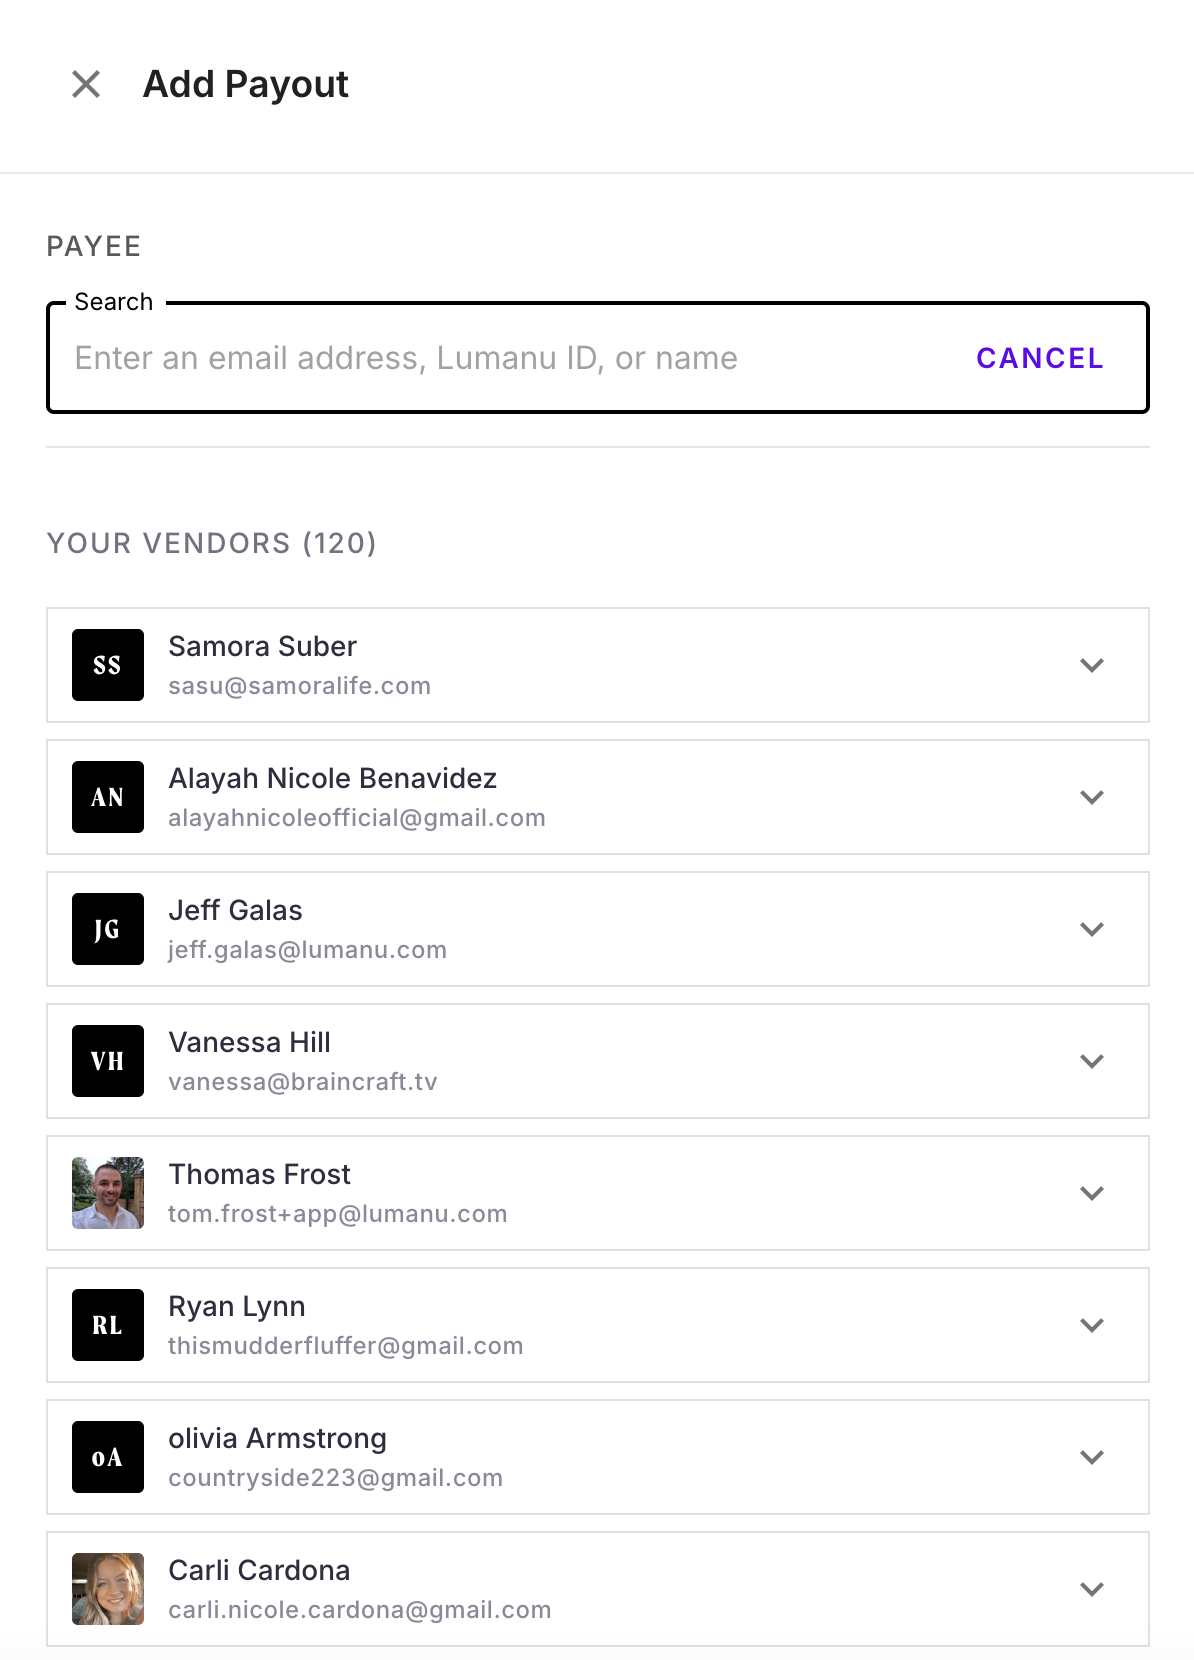The height and width of the screenshot is (1660, 1194).
Task: Expand Jeff Galas vendor details
Action: click(x=1092, y=929)
